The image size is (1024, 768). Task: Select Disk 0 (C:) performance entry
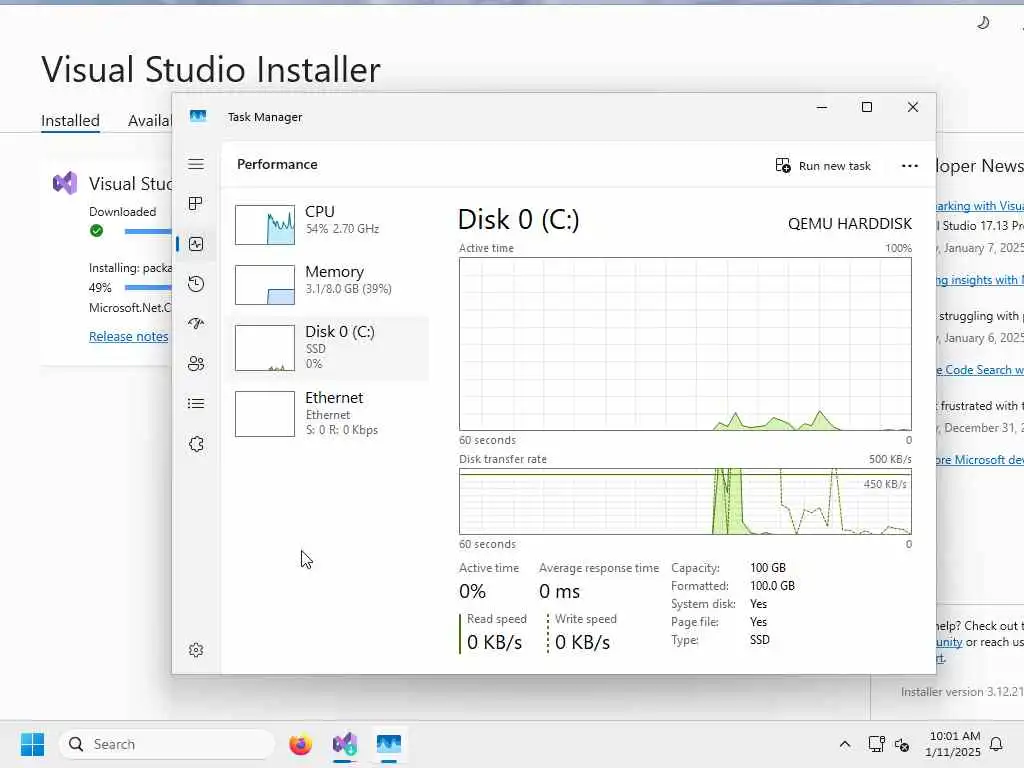327,348
